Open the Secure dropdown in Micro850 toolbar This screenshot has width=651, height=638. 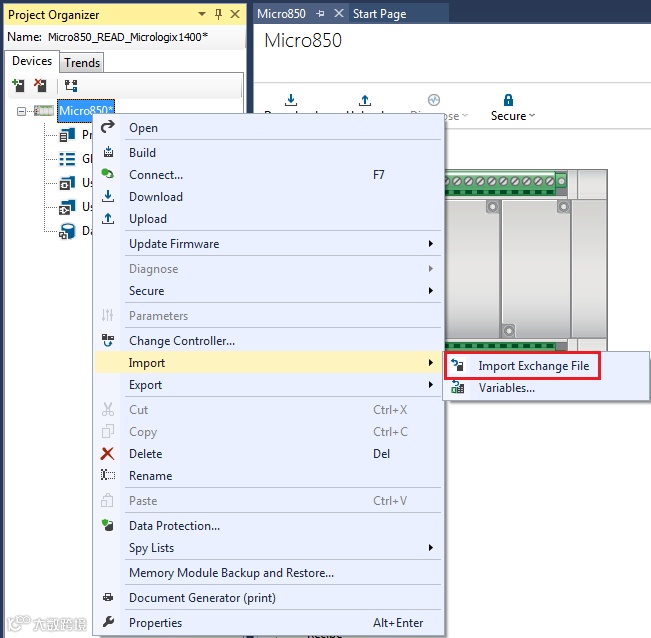(532, 115)
